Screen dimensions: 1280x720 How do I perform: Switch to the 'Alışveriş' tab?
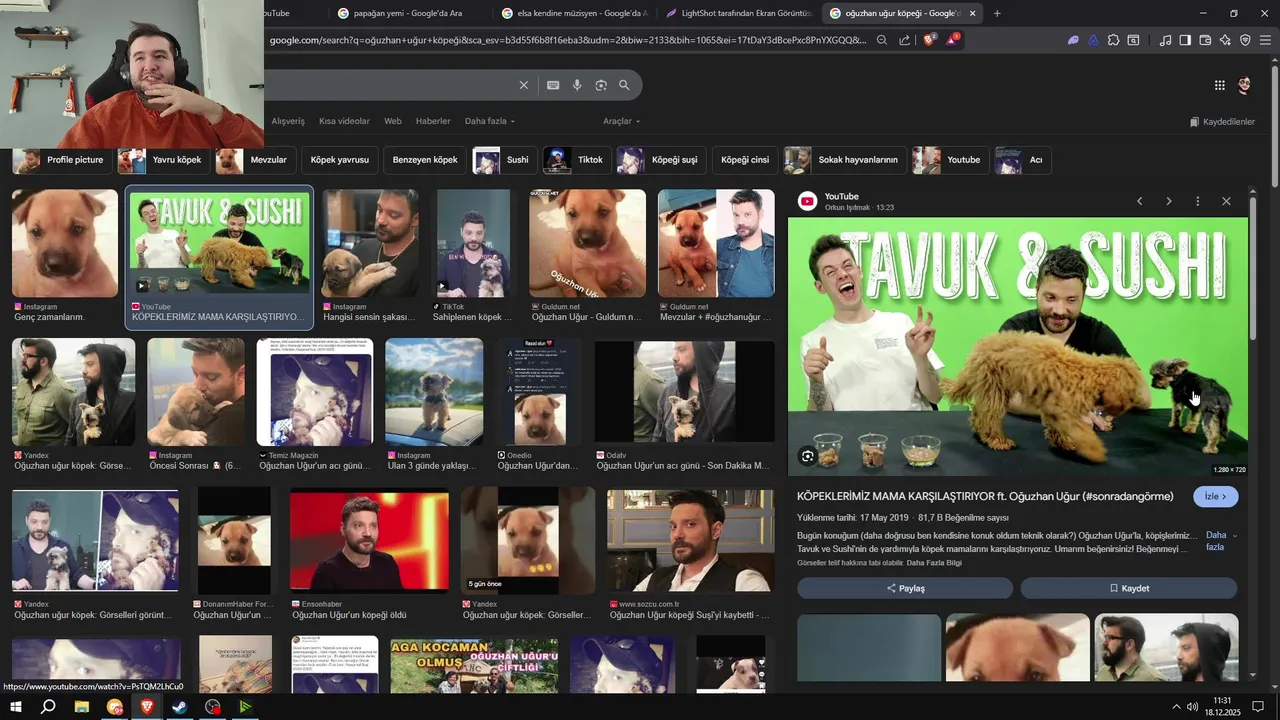coord(288,121)
